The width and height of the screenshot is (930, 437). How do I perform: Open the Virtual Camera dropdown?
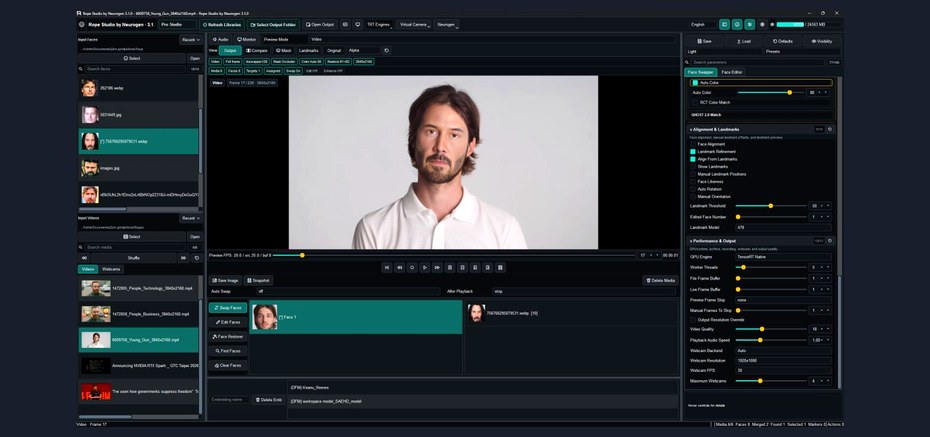[x=414, y=25]
